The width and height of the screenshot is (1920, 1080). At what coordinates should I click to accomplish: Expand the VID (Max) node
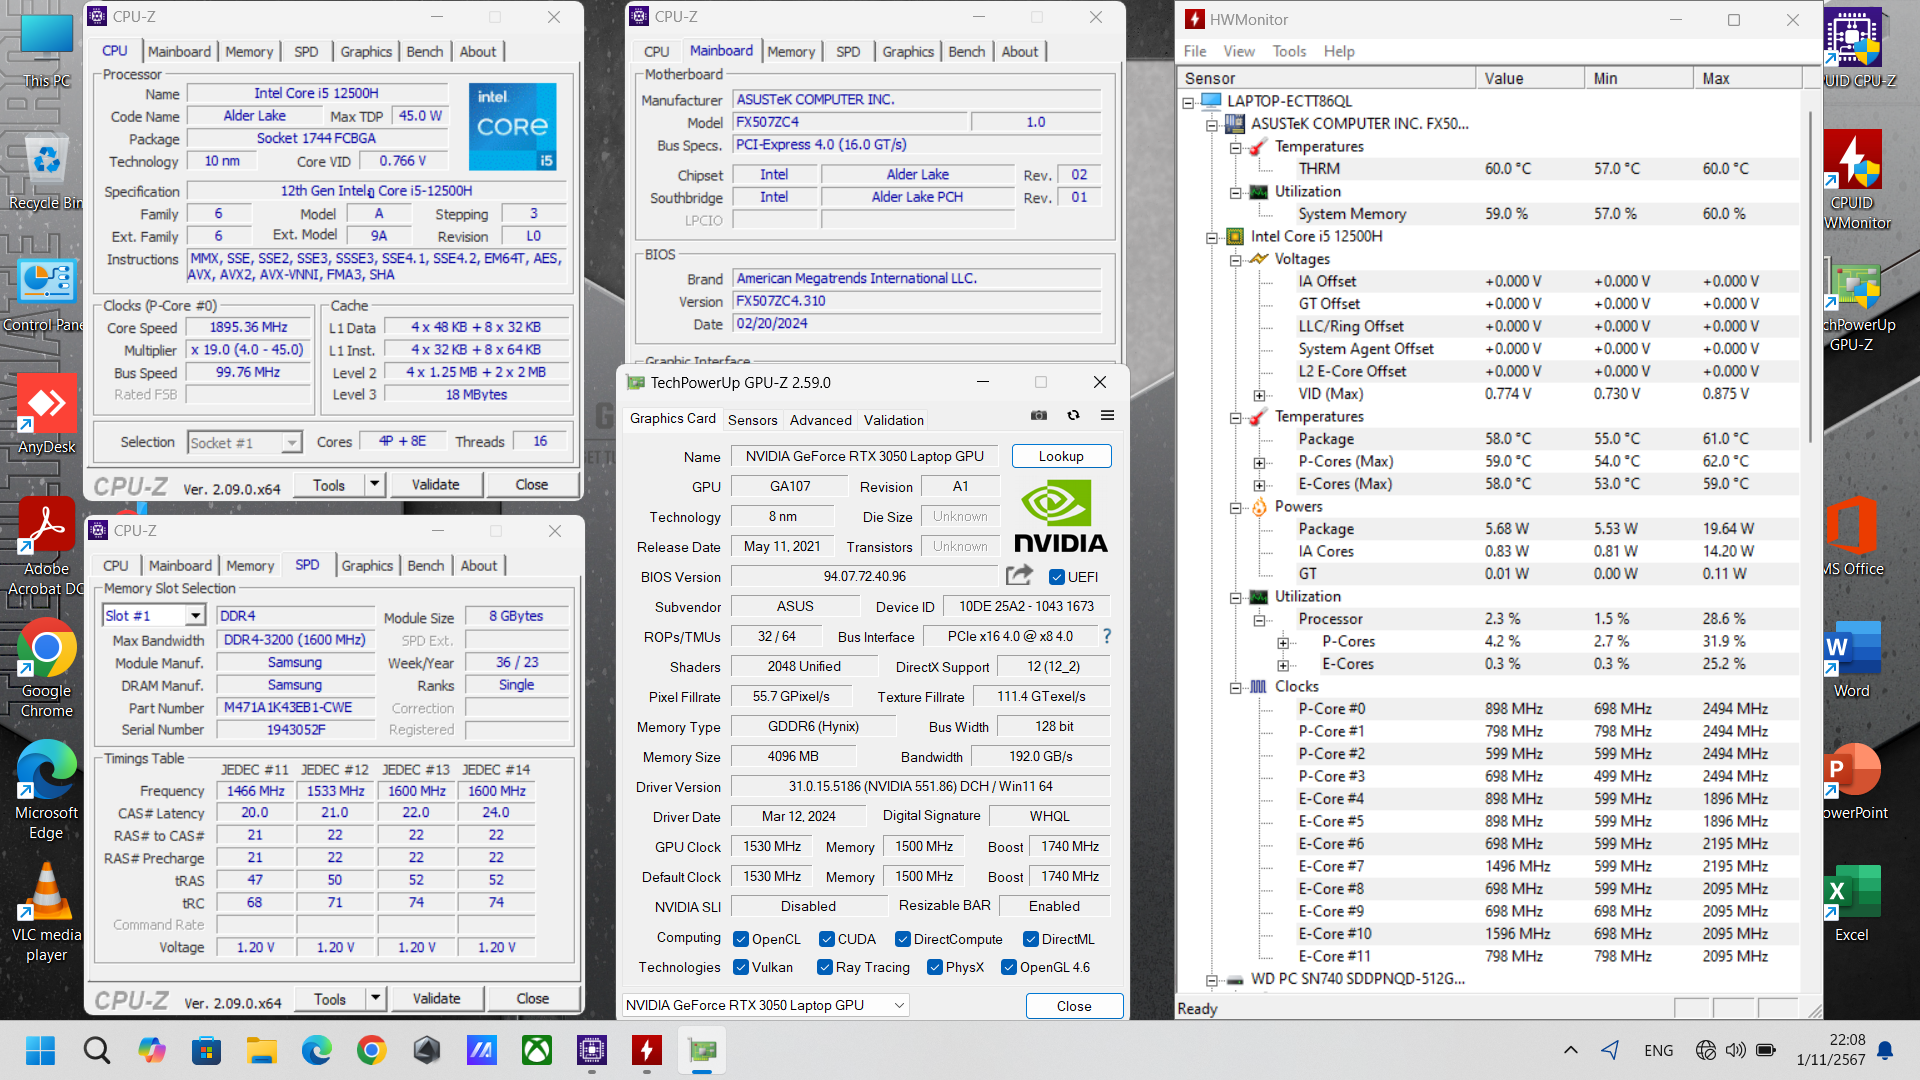tap(1259, 395)
